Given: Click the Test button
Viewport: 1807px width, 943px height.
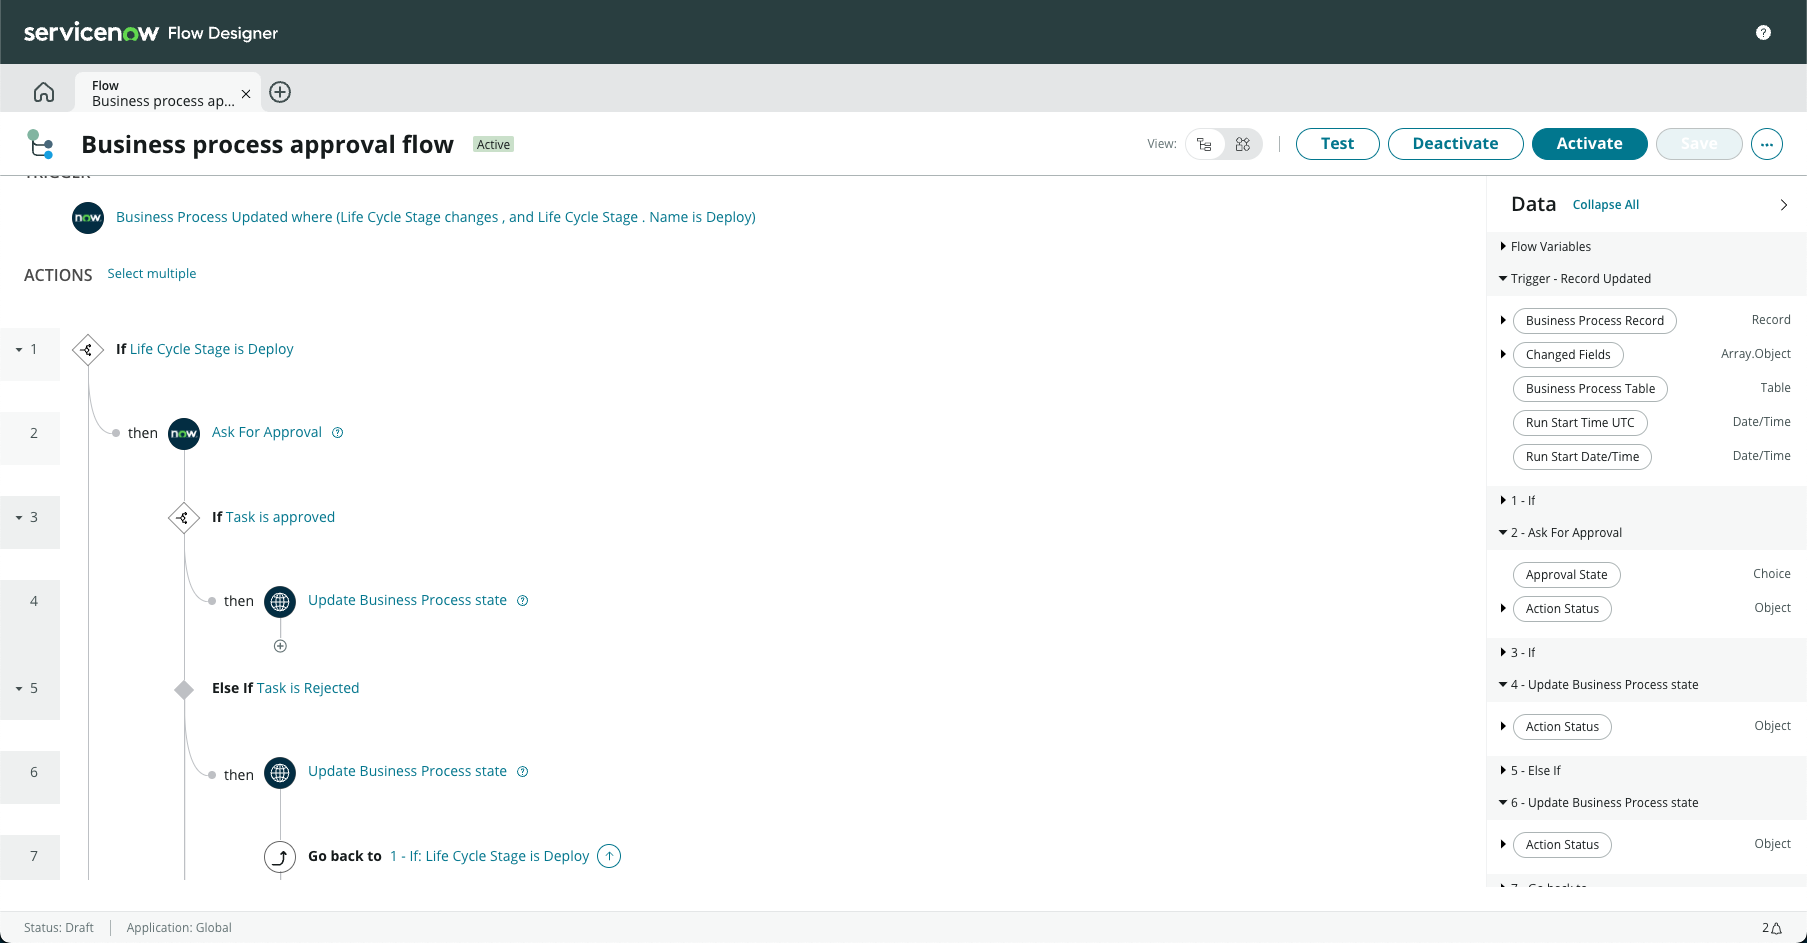Looking at the screenshot, I should coord(1337,144).
